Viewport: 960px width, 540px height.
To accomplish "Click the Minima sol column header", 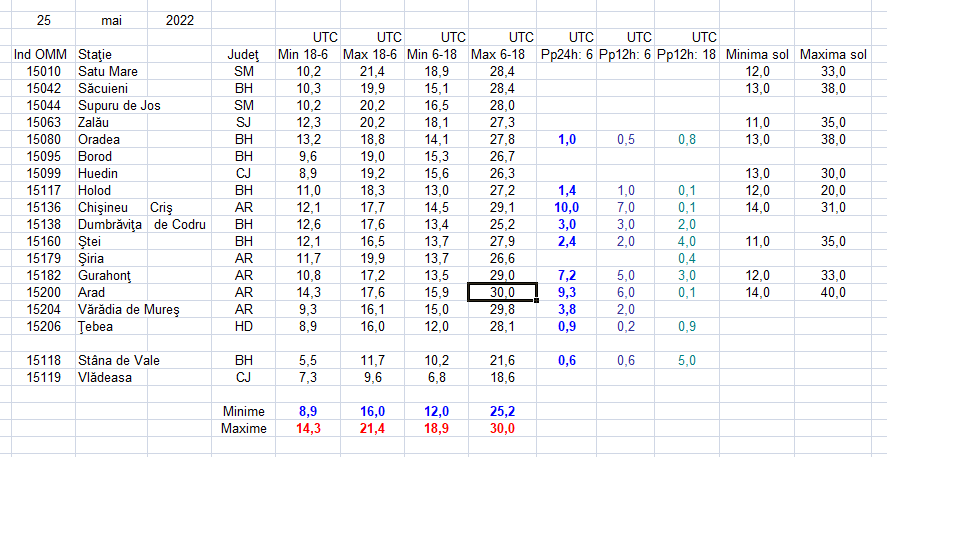I will point(757,54).
